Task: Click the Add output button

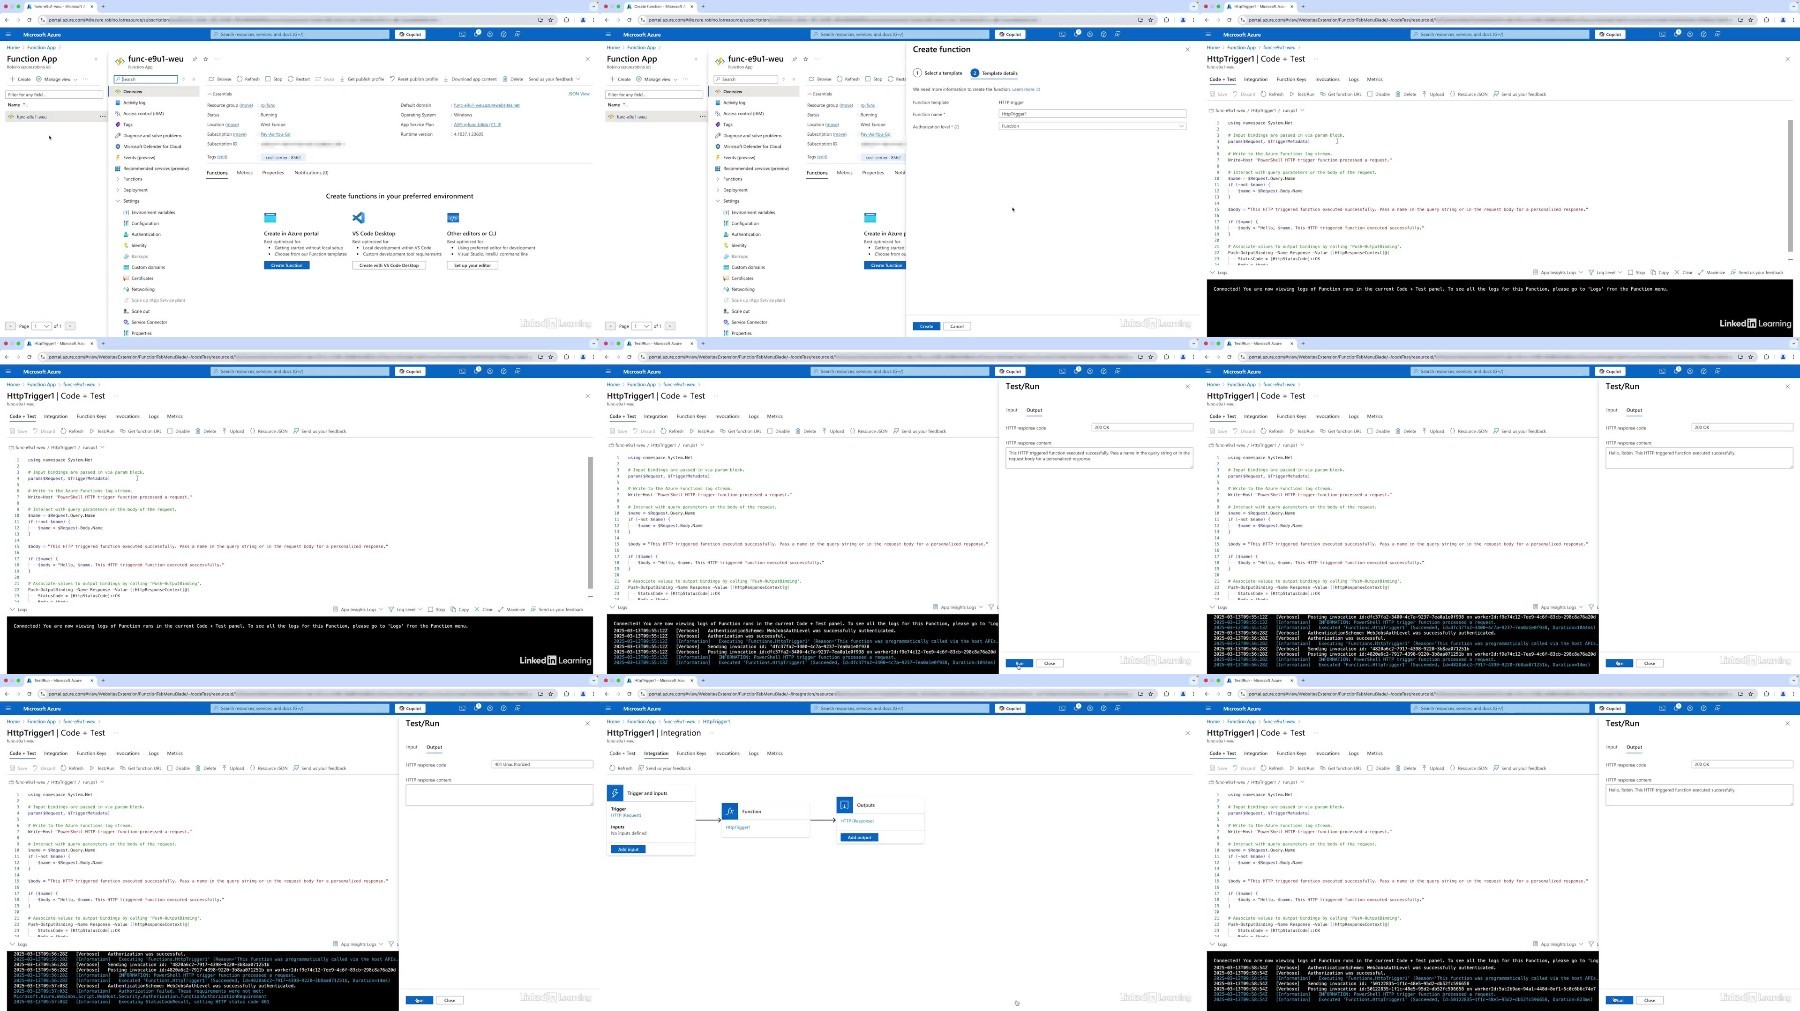Action: (859, 837)
